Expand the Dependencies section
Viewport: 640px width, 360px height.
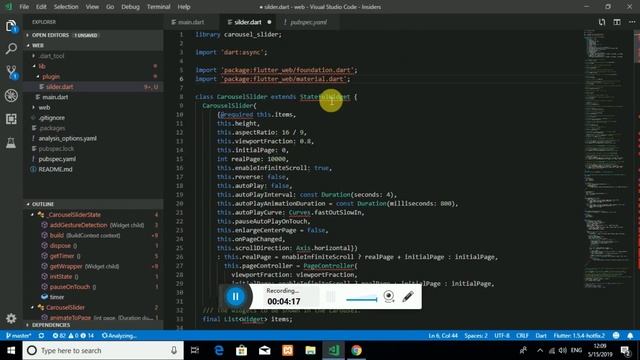click(x=93, y=325)
